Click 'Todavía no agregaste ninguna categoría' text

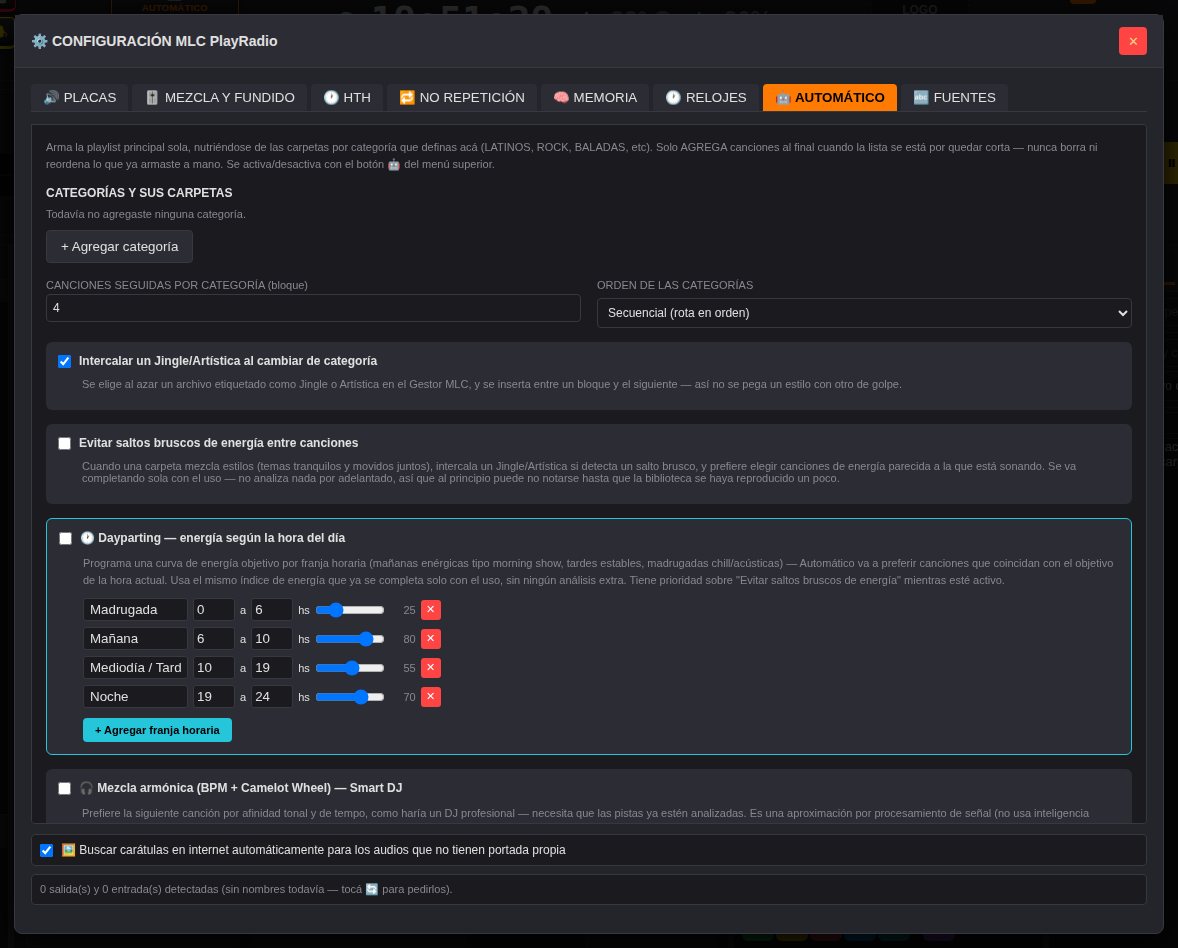pyautogui.click(x=146, y=215)
